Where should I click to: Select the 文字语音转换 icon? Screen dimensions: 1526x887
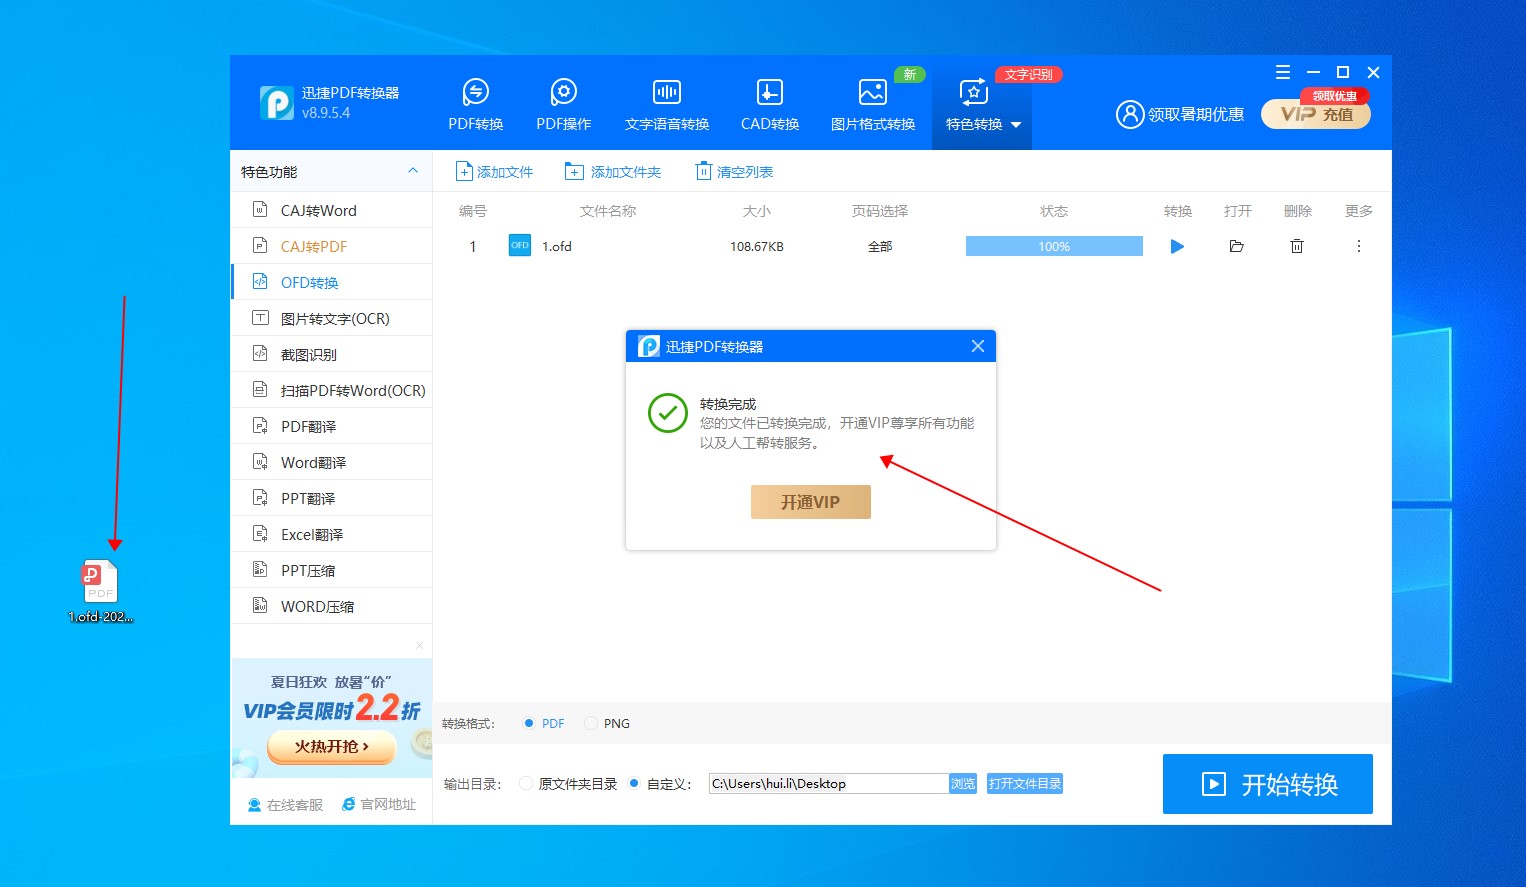click(666, 93)
